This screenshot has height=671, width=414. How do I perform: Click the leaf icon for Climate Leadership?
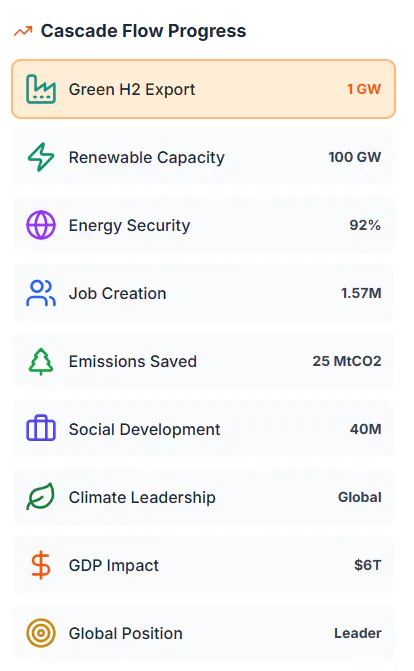41,496
